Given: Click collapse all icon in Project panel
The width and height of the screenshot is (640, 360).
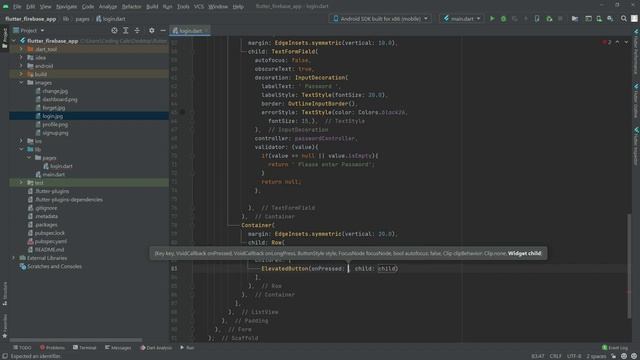Looking at the screenshot, I should (137, 31).
